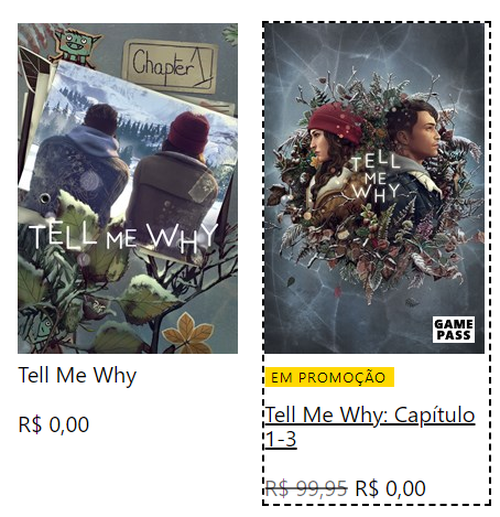Image resolution: width=500 pixels, height=517 pixels.
Task: Click the R$ 0,00 sale price for Capítulo 1-3
Action: [x=390, y=489]
